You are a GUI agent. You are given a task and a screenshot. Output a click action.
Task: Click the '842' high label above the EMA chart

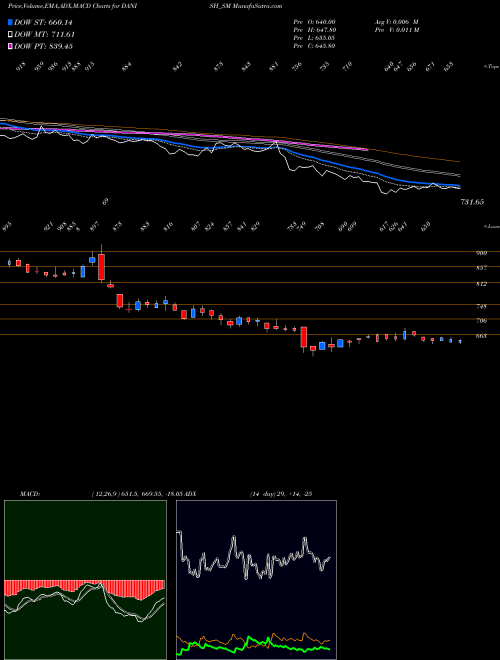tap(178, 66)
